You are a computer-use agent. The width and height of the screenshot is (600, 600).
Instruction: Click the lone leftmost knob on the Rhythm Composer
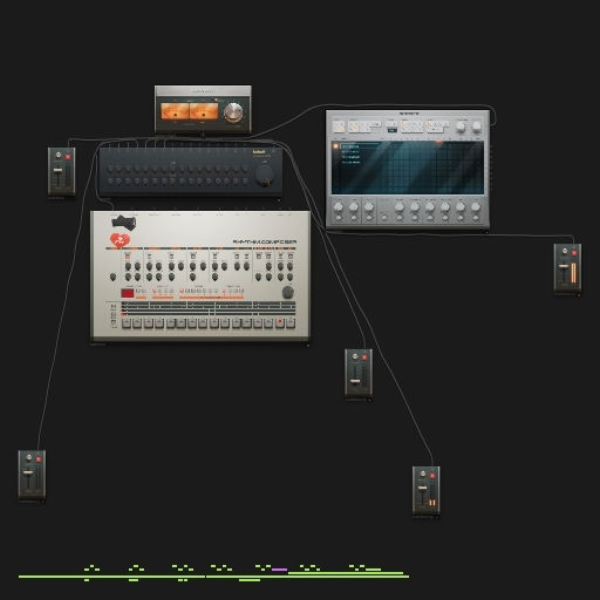tap(113, 276)
